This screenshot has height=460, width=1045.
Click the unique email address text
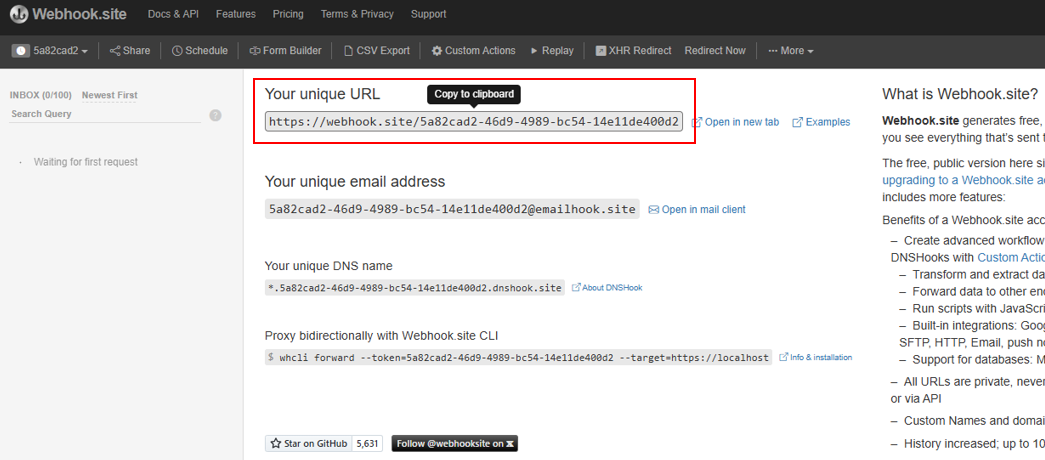click(x=452, y=209)
